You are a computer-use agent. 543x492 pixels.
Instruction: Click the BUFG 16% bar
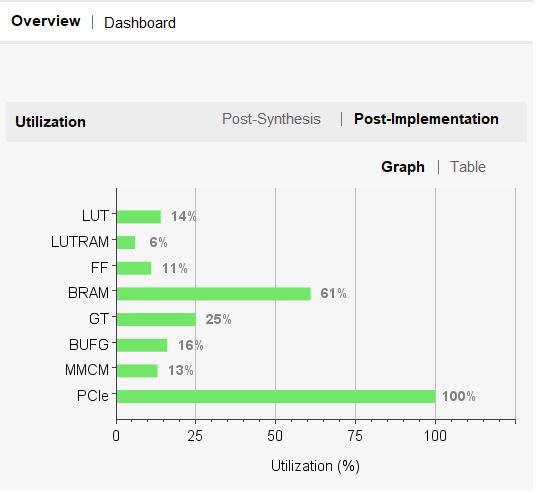(142, 345)
